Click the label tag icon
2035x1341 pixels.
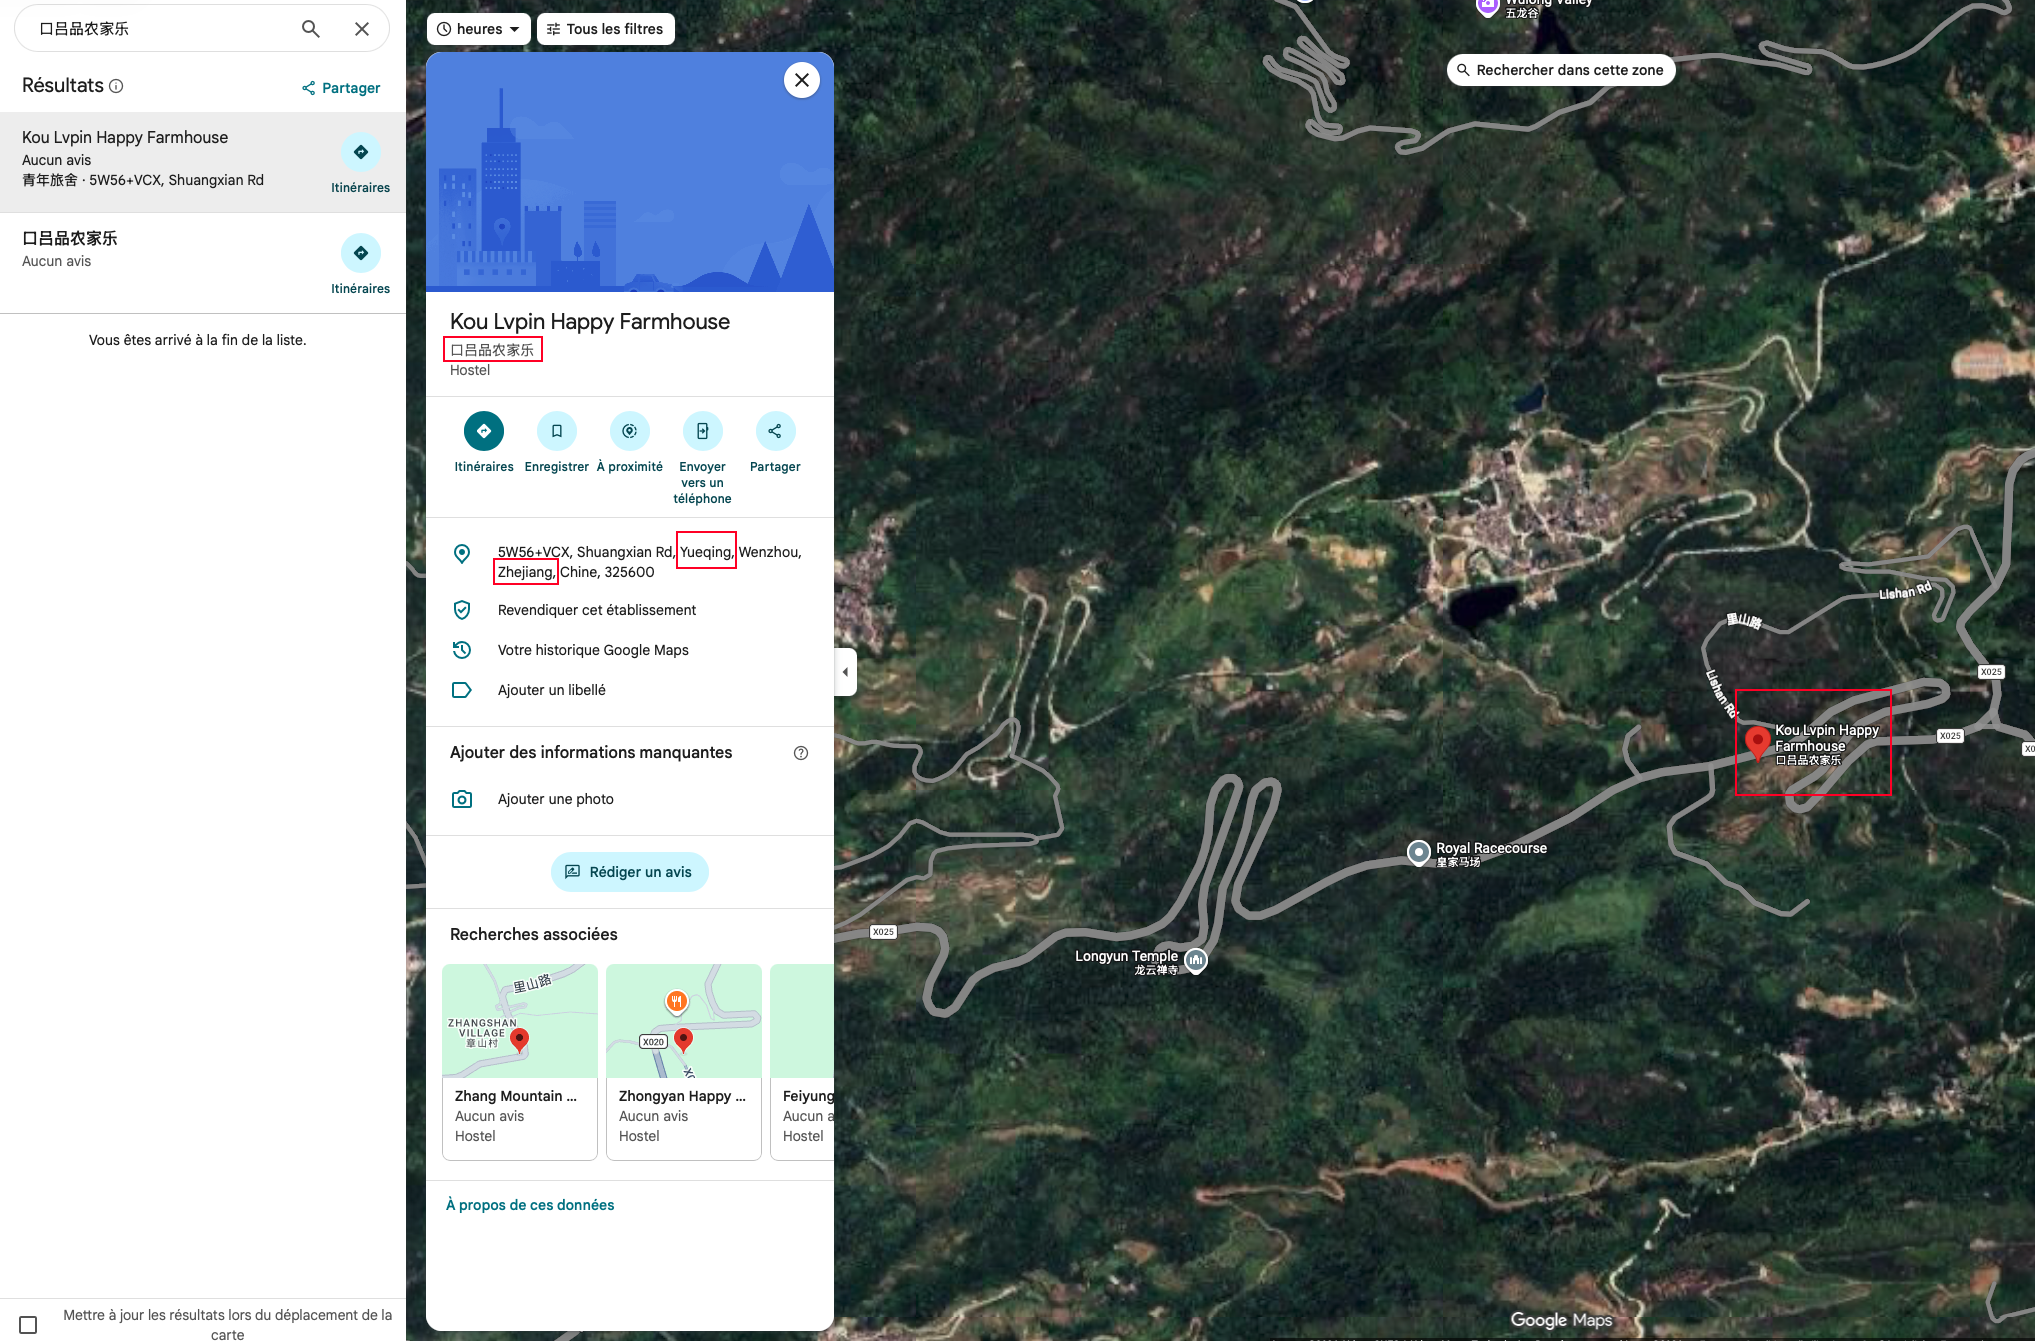462,690
